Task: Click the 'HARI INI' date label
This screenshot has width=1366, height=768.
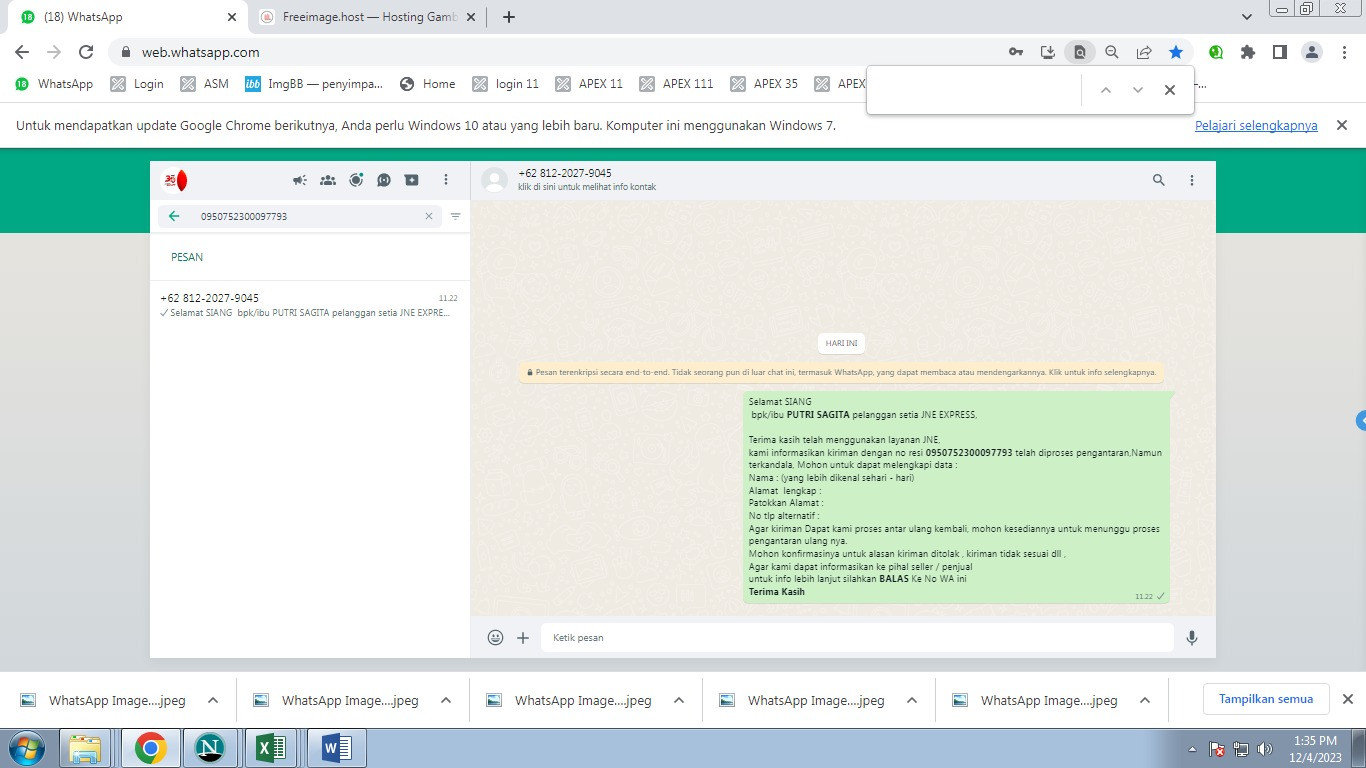Action: click(842, 343)
